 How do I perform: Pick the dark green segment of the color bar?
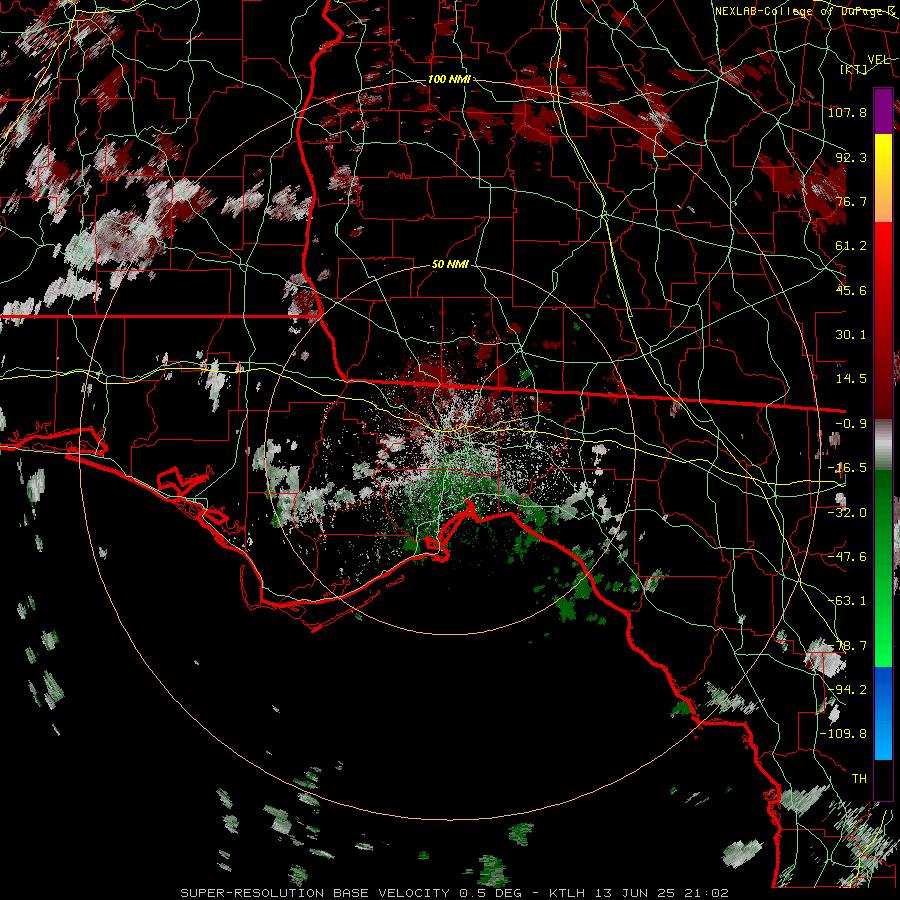883,505
